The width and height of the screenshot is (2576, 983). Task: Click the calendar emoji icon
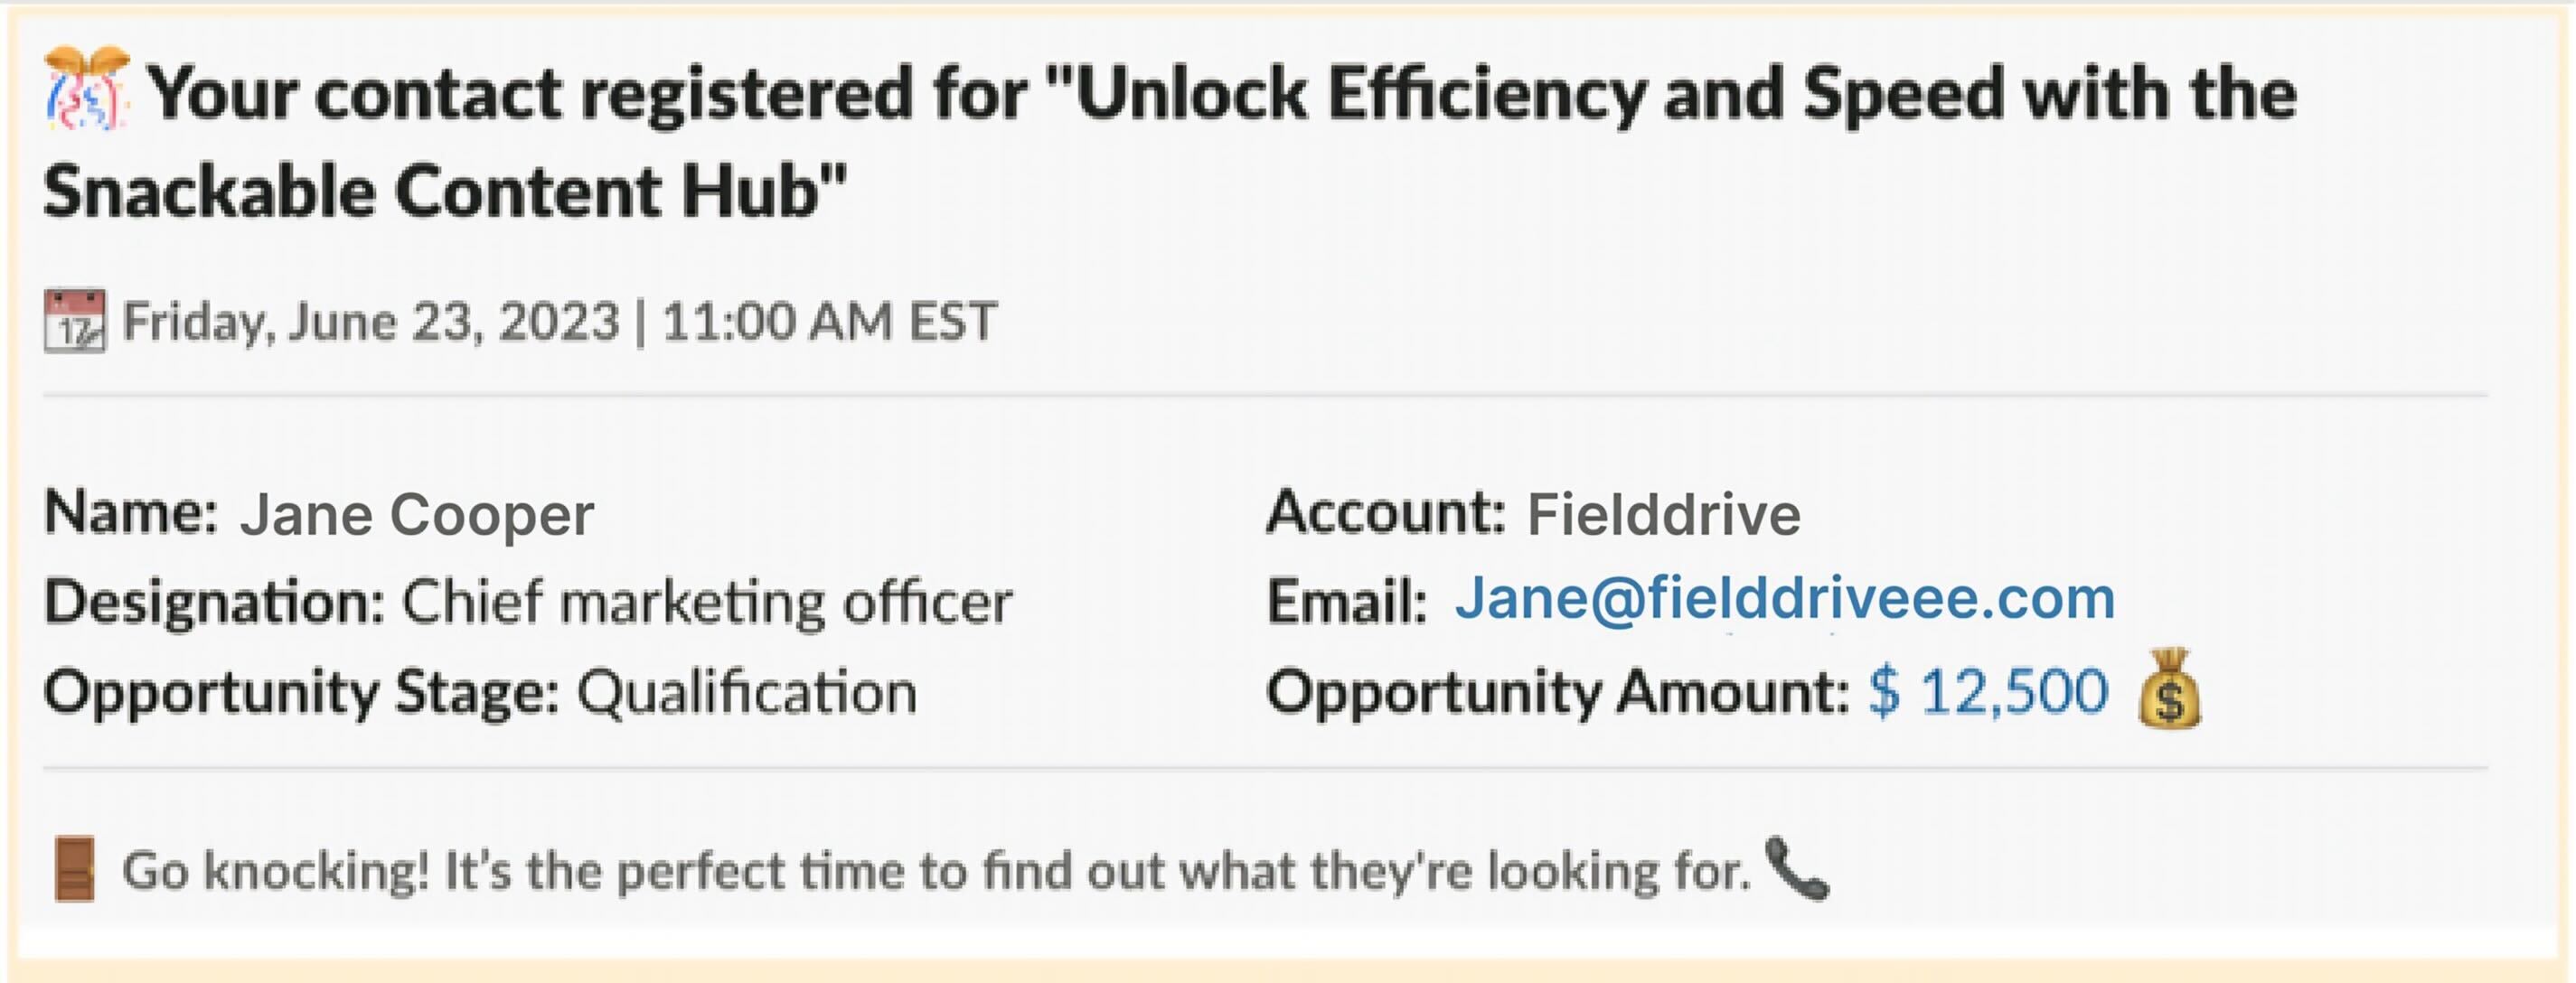click(75, 321)
